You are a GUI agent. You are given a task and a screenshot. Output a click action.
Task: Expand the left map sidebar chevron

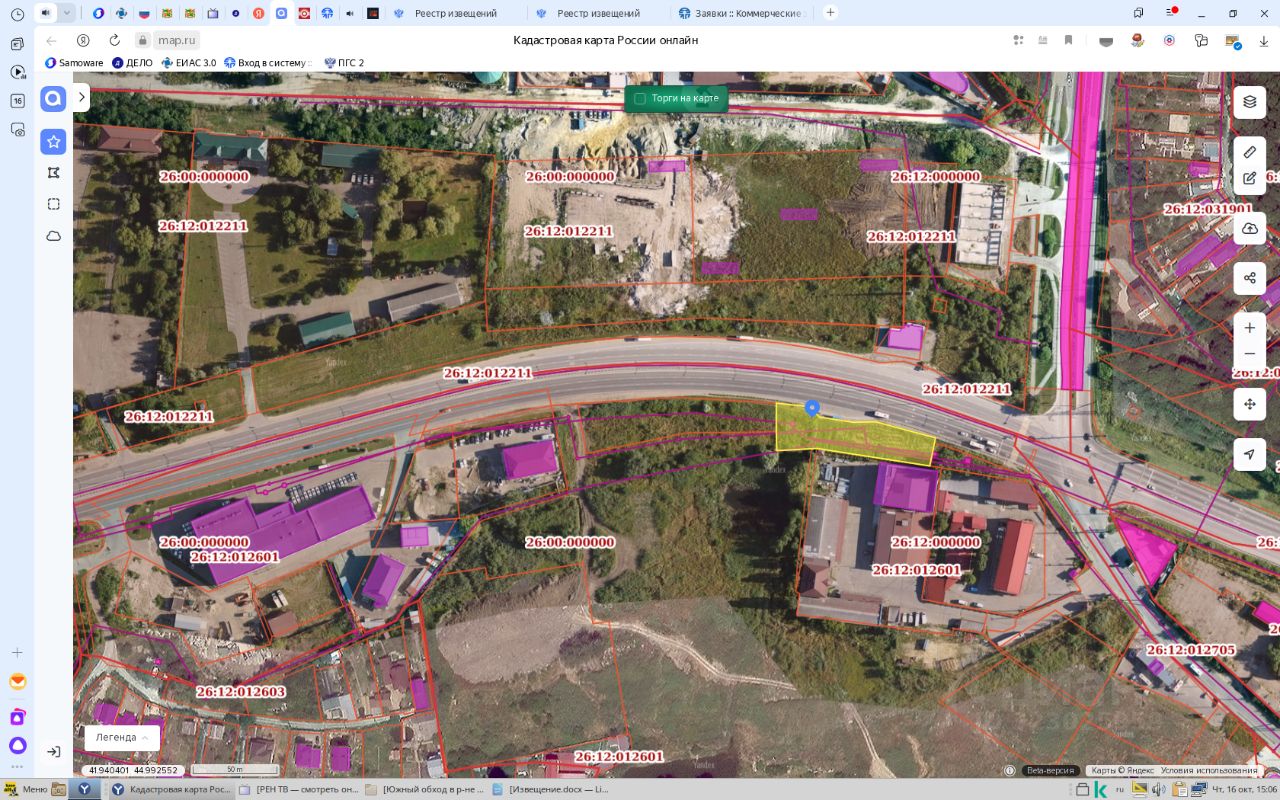[82, 97]
